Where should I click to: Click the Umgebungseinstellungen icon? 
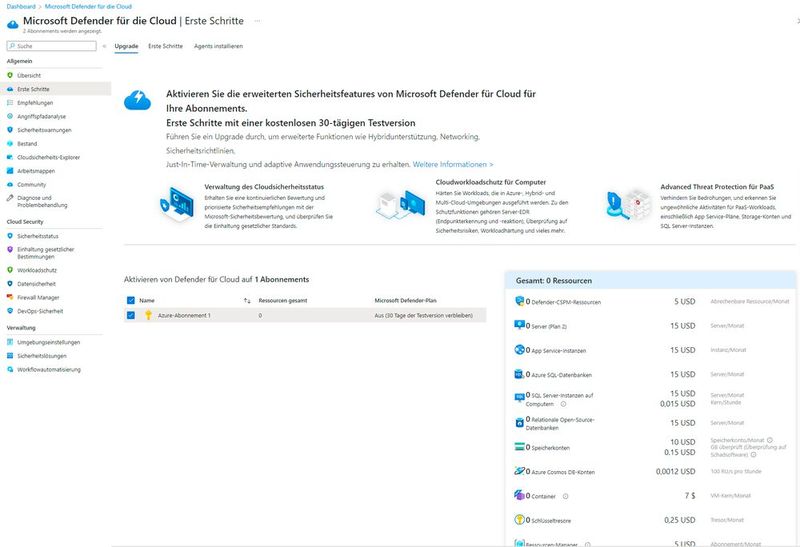(10, 342)
